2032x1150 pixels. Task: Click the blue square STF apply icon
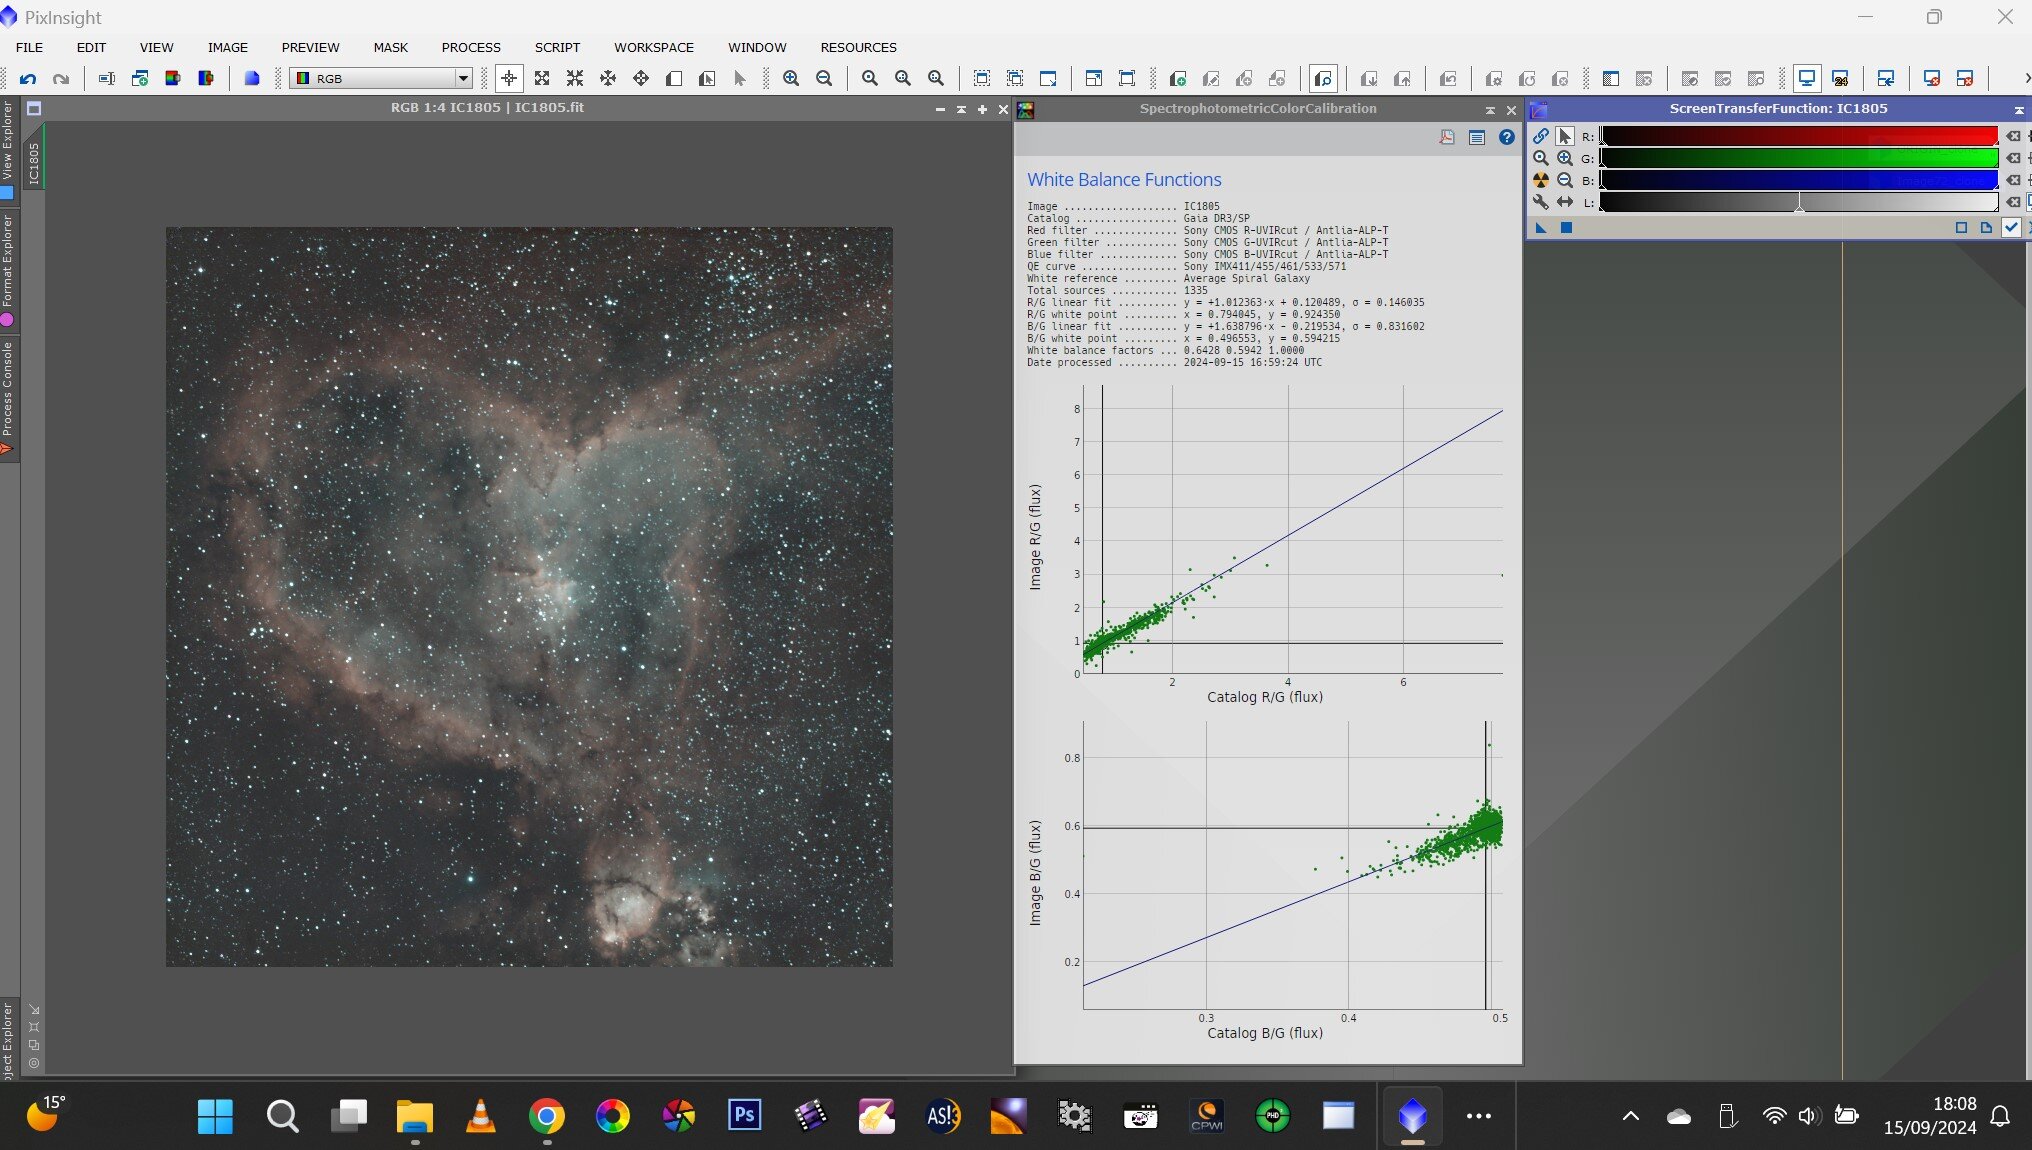(1566, 228)
